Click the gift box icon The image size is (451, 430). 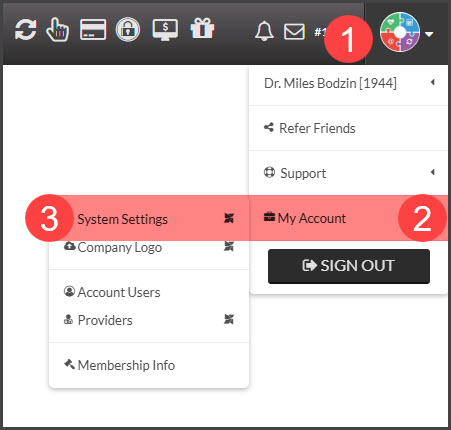(202, 28)
